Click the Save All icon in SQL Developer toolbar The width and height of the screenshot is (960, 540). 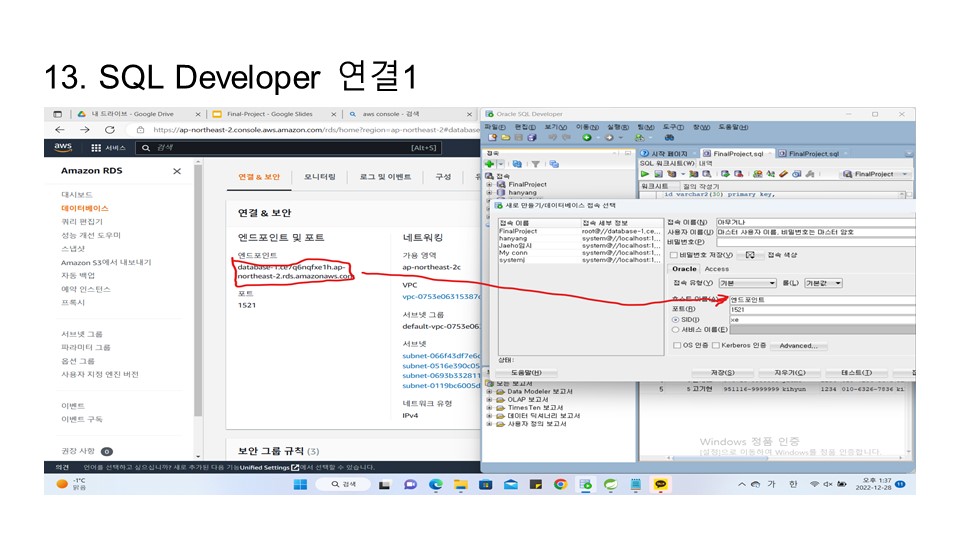532,138
